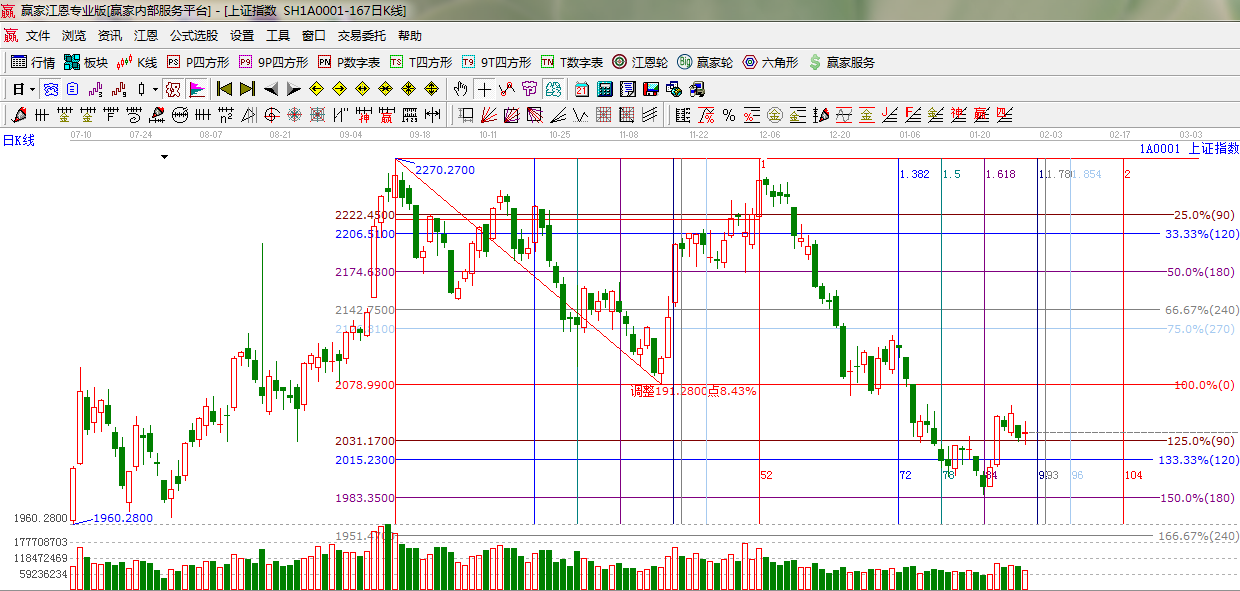Toggle the blue overlay chart mode button
Screen dimensions: 1240x591
[49, 89]
